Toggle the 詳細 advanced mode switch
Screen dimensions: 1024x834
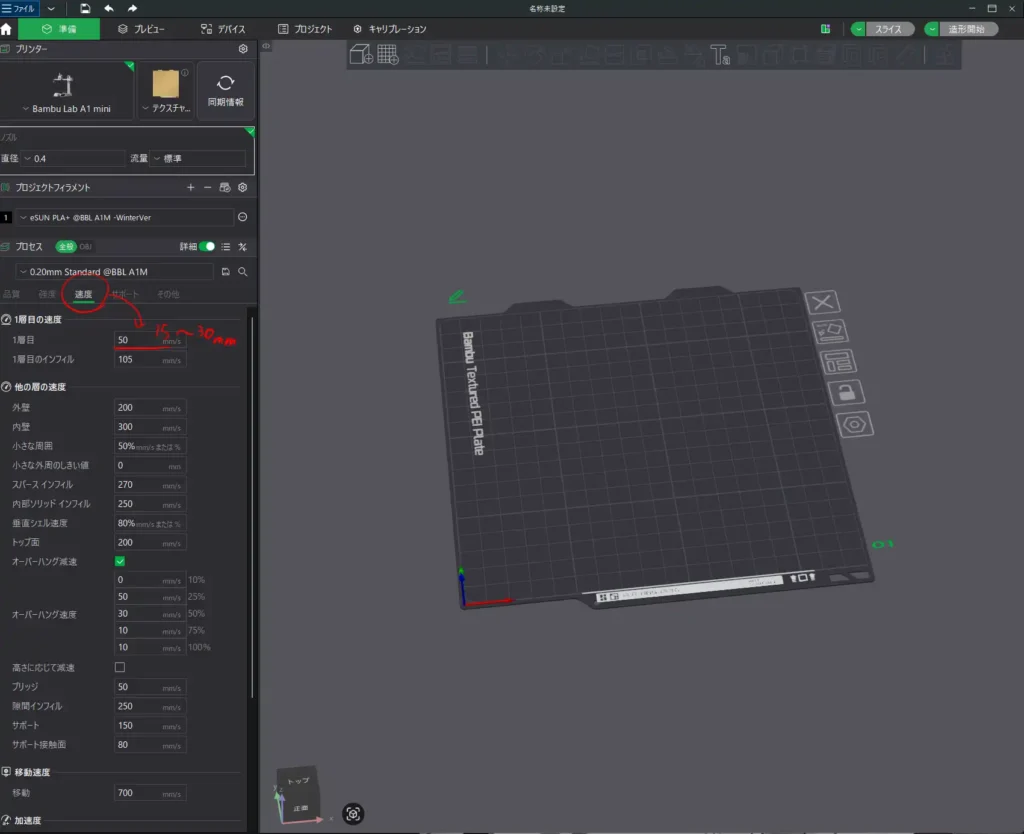(x=207, y=246)
